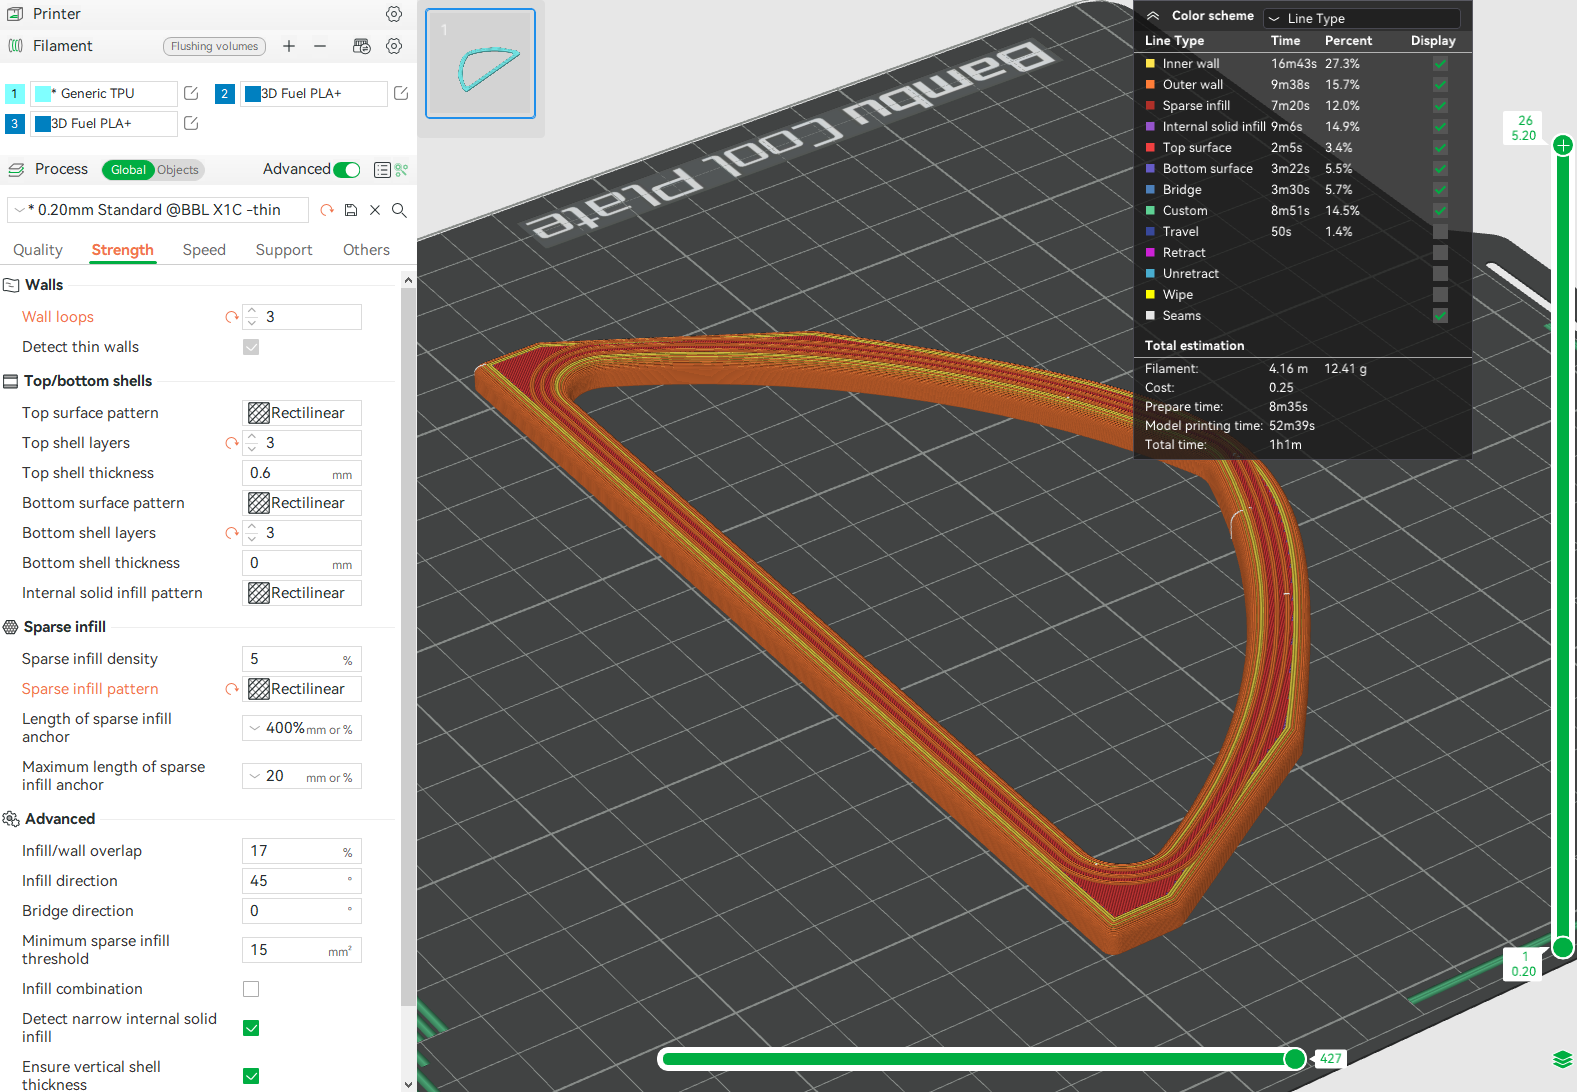Click the Flushing volumes button

click(x=214, y=46)
